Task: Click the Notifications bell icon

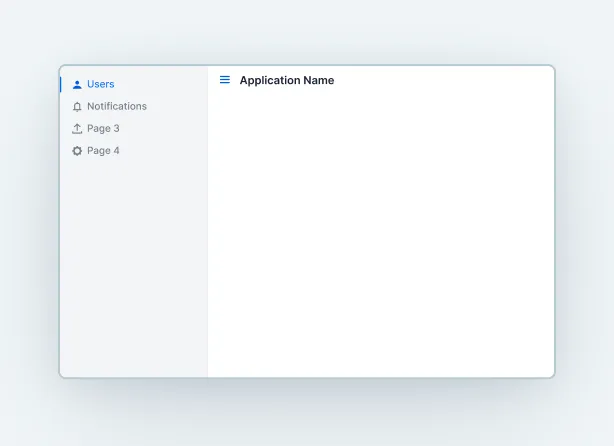Action: pos(77,107)
